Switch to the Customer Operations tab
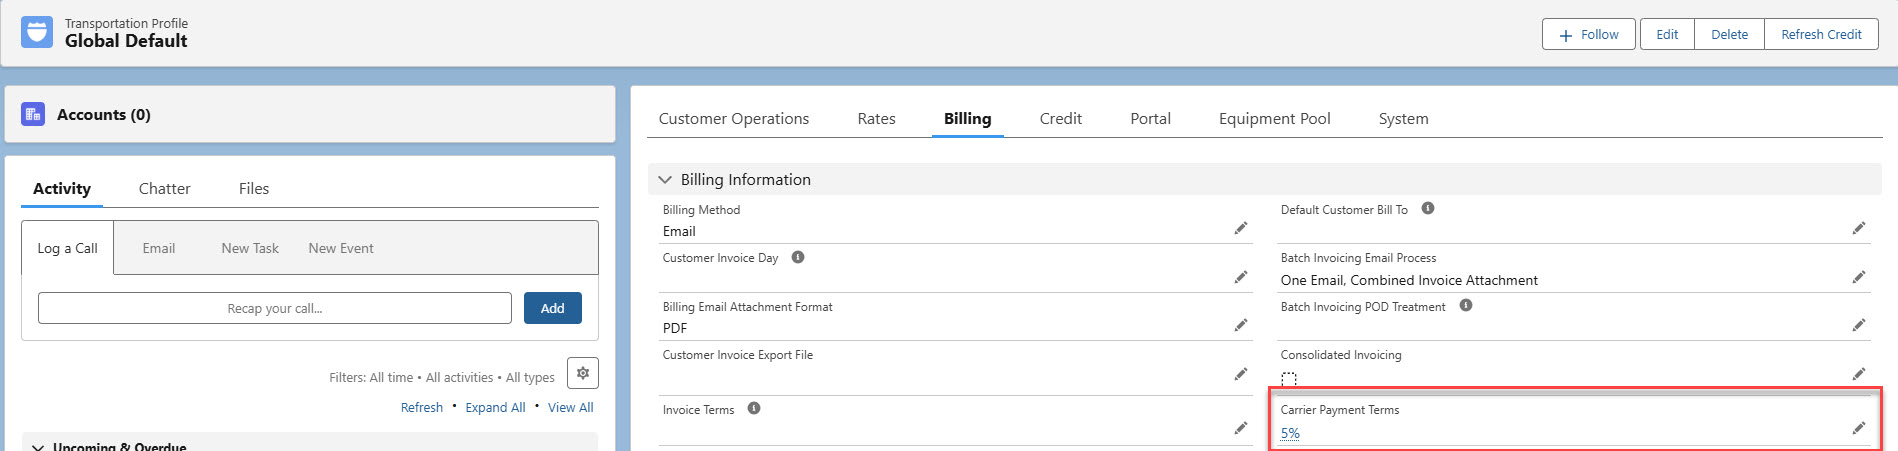Screen dimensions: 1898x451 pos(734,118)
